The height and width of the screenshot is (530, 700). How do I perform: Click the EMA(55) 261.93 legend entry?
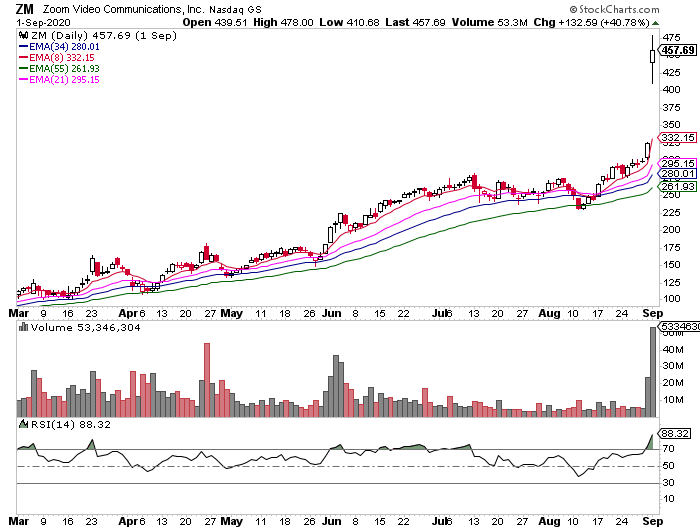tap(64, 69)
